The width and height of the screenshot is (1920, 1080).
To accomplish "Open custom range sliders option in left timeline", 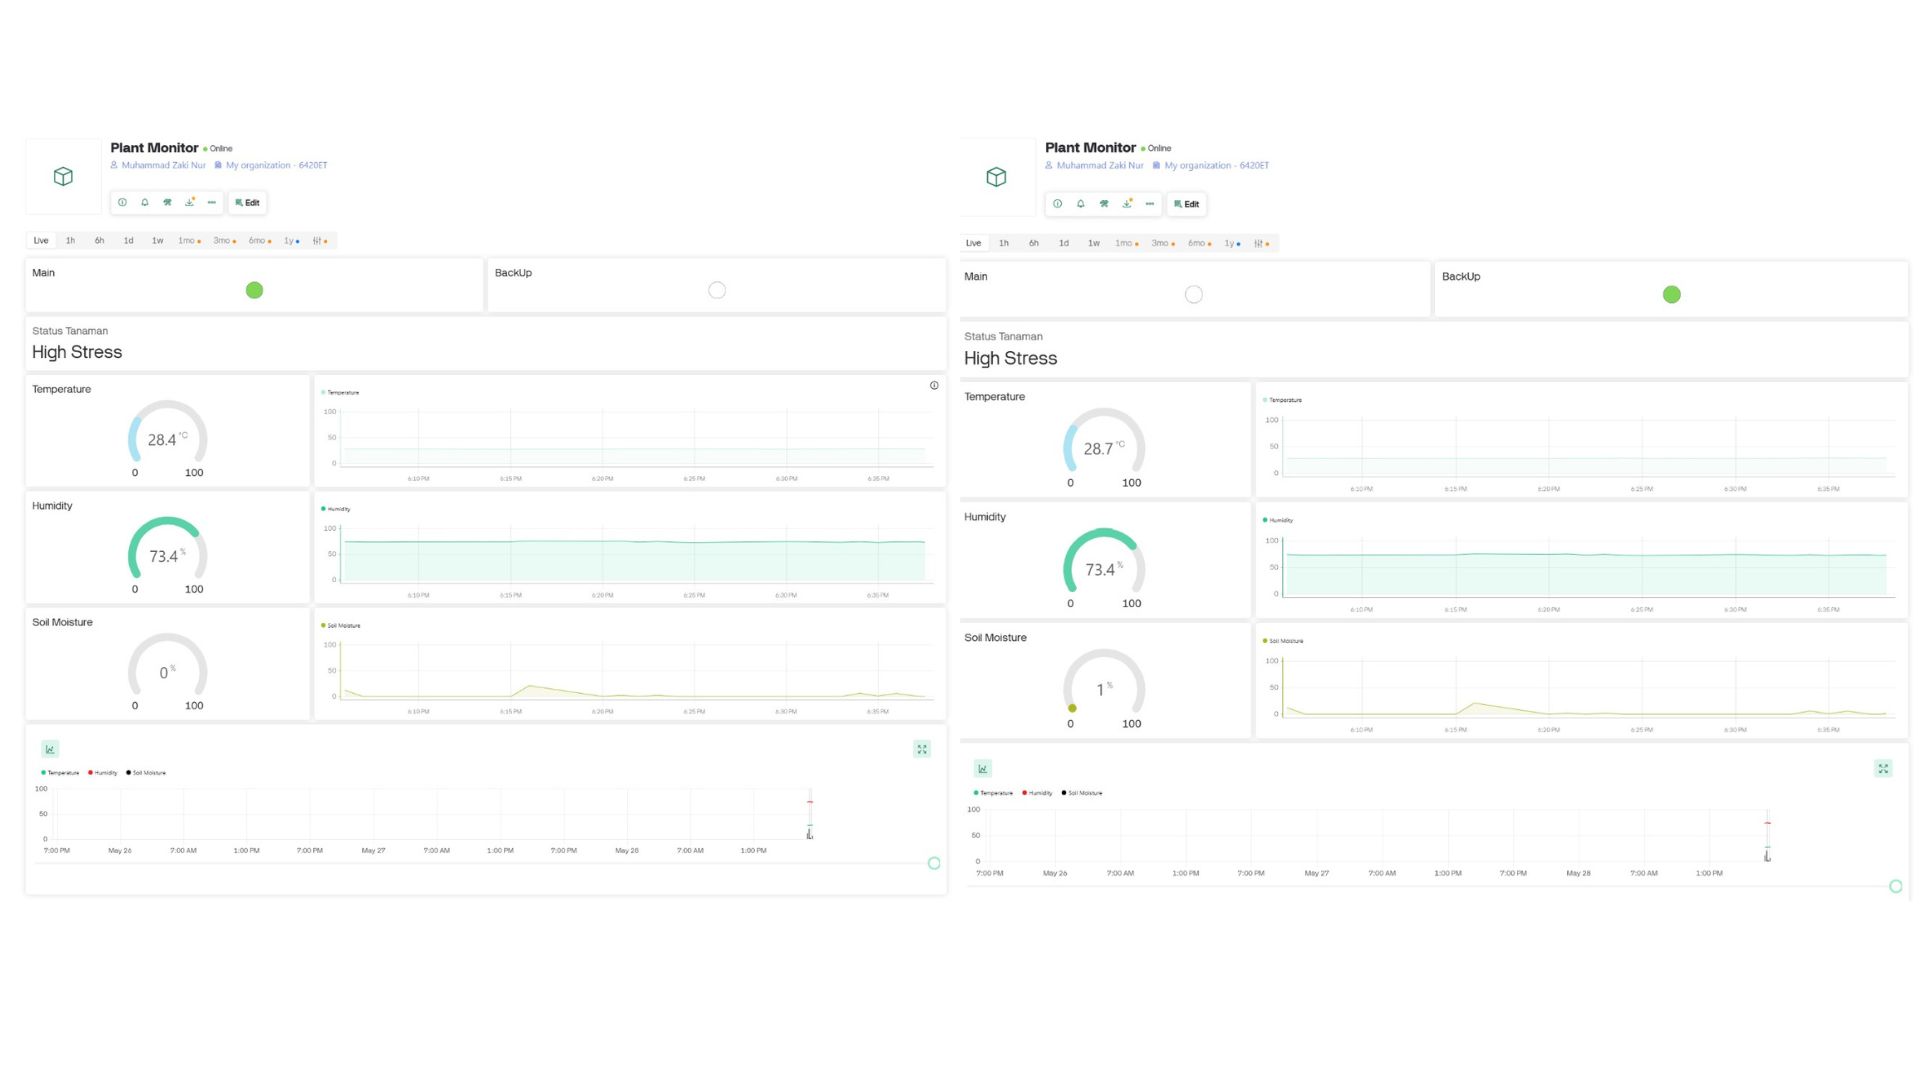I will (319, 241).
